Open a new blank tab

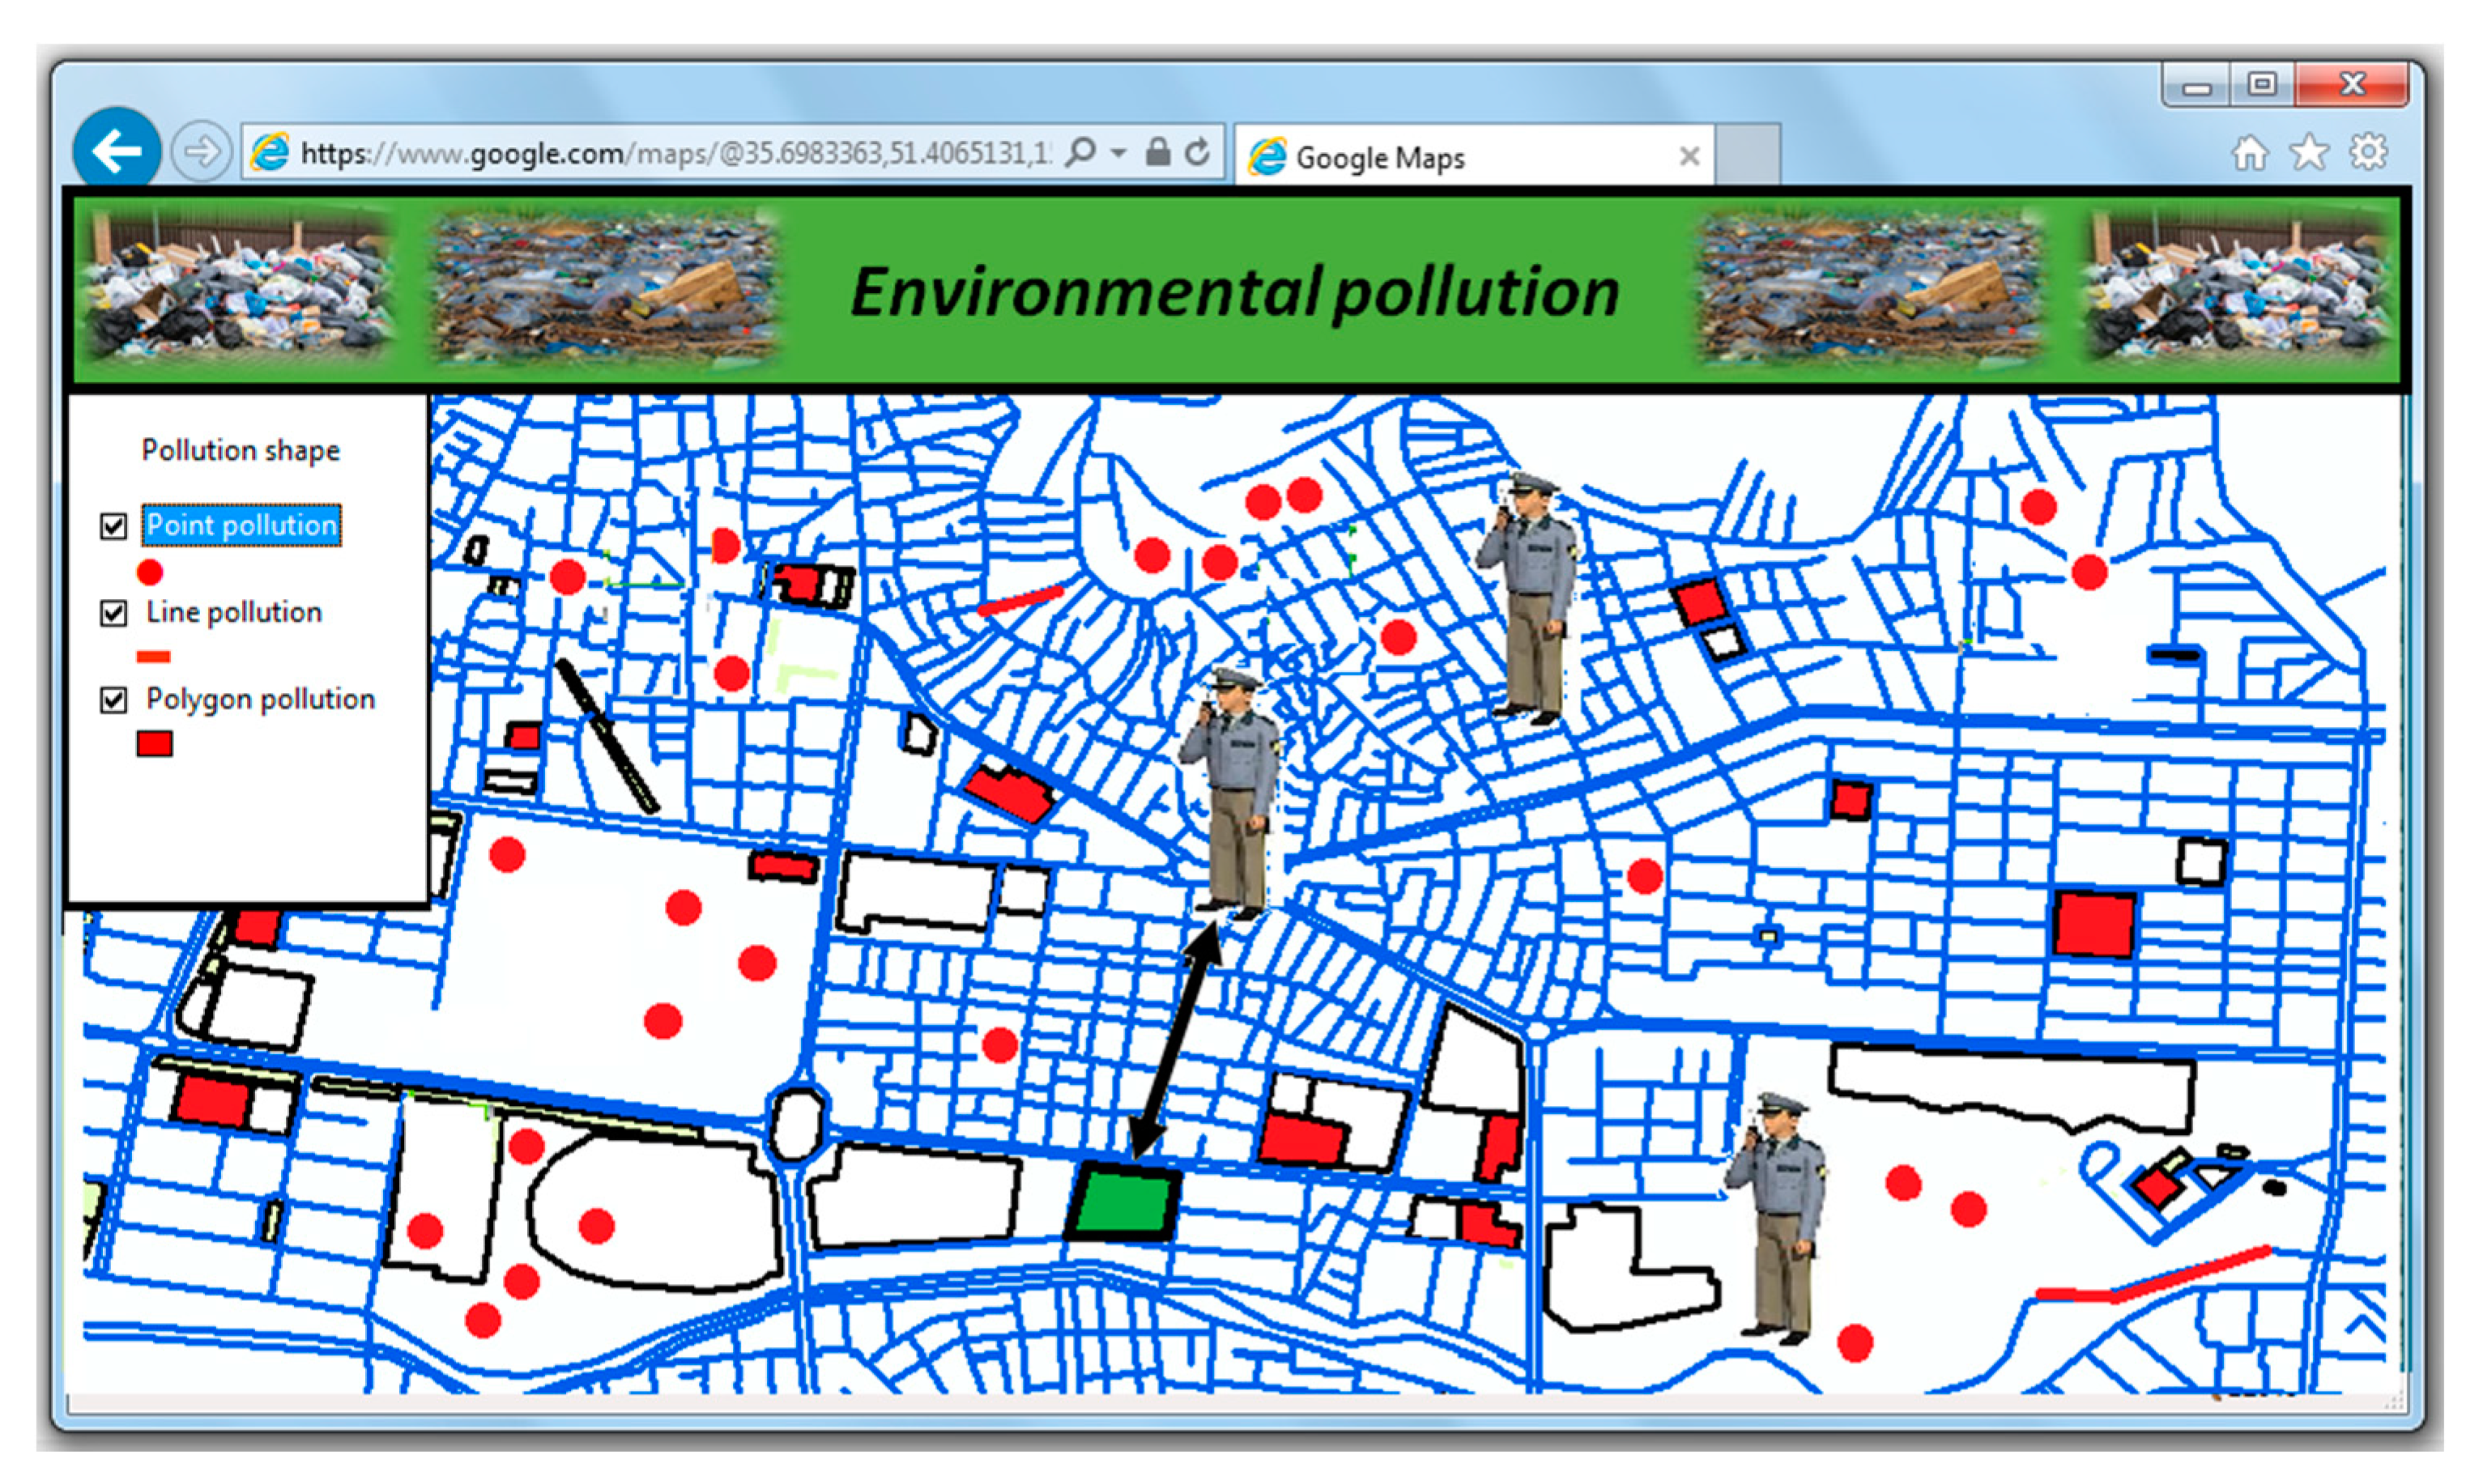(x=1747, y=155)
